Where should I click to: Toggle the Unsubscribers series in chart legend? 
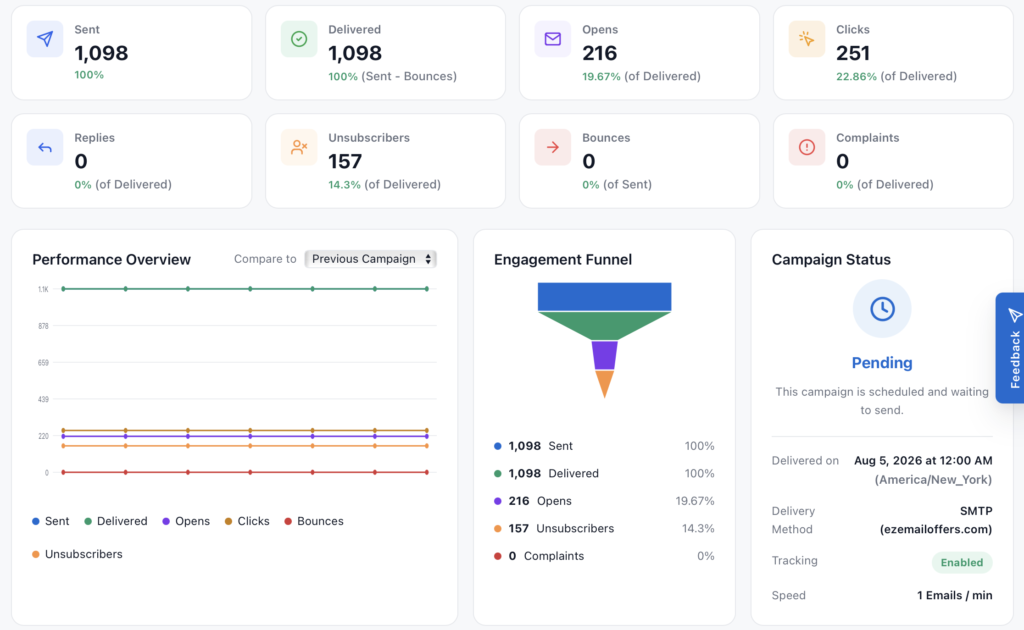(77, 554)
